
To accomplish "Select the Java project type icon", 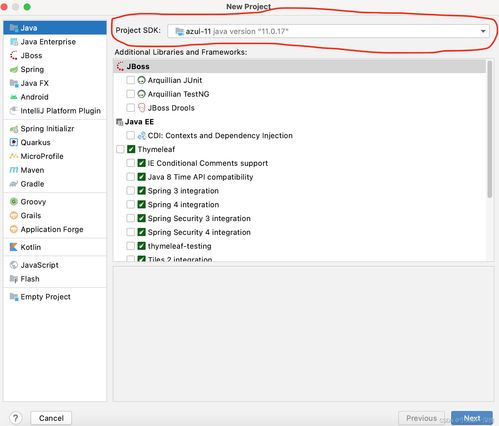I will pos(14,28).
